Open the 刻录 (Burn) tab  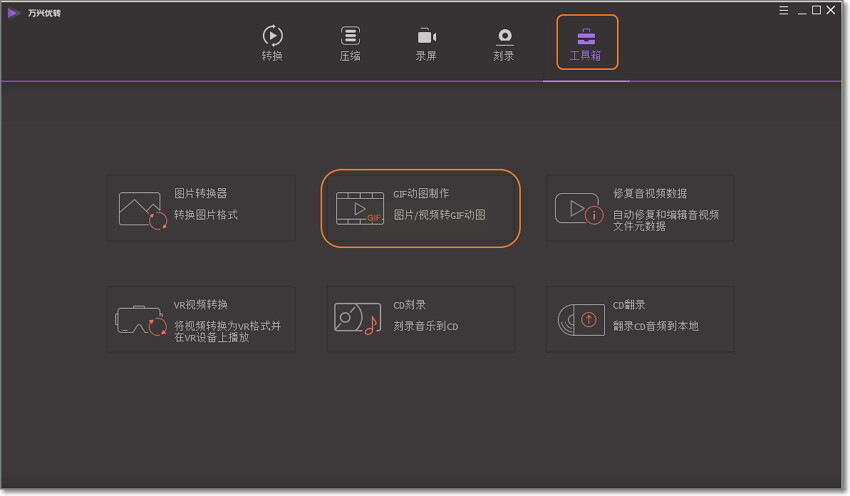(x=504, y=43)
